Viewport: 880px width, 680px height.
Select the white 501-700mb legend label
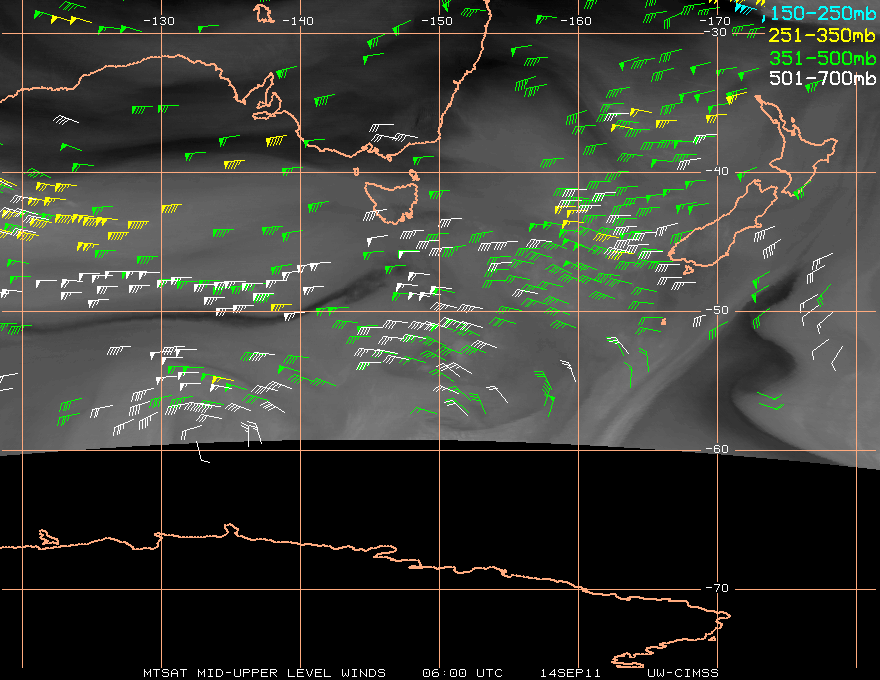pos(820,79)
